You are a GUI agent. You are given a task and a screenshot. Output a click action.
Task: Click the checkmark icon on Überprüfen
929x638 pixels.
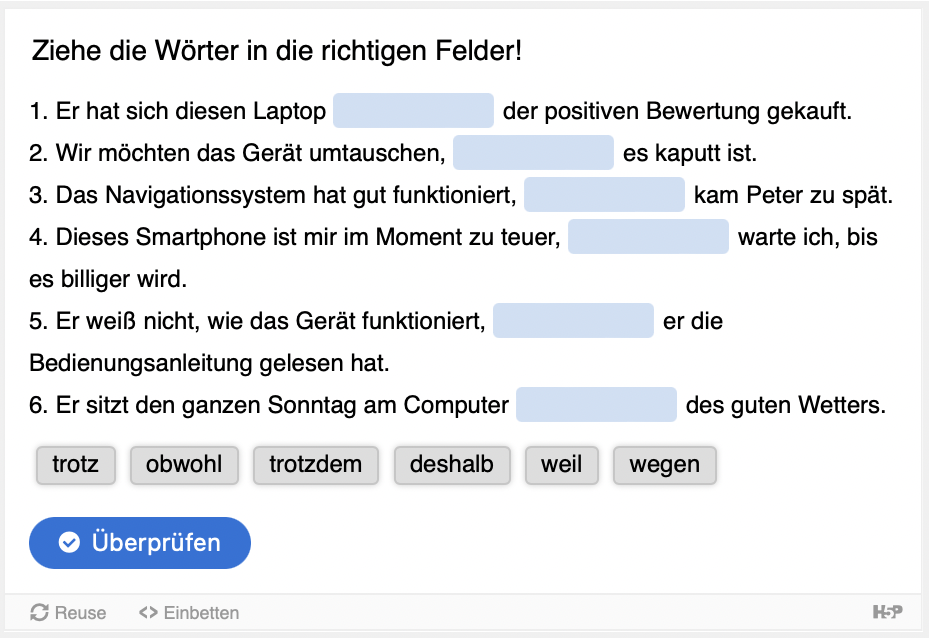69,543
